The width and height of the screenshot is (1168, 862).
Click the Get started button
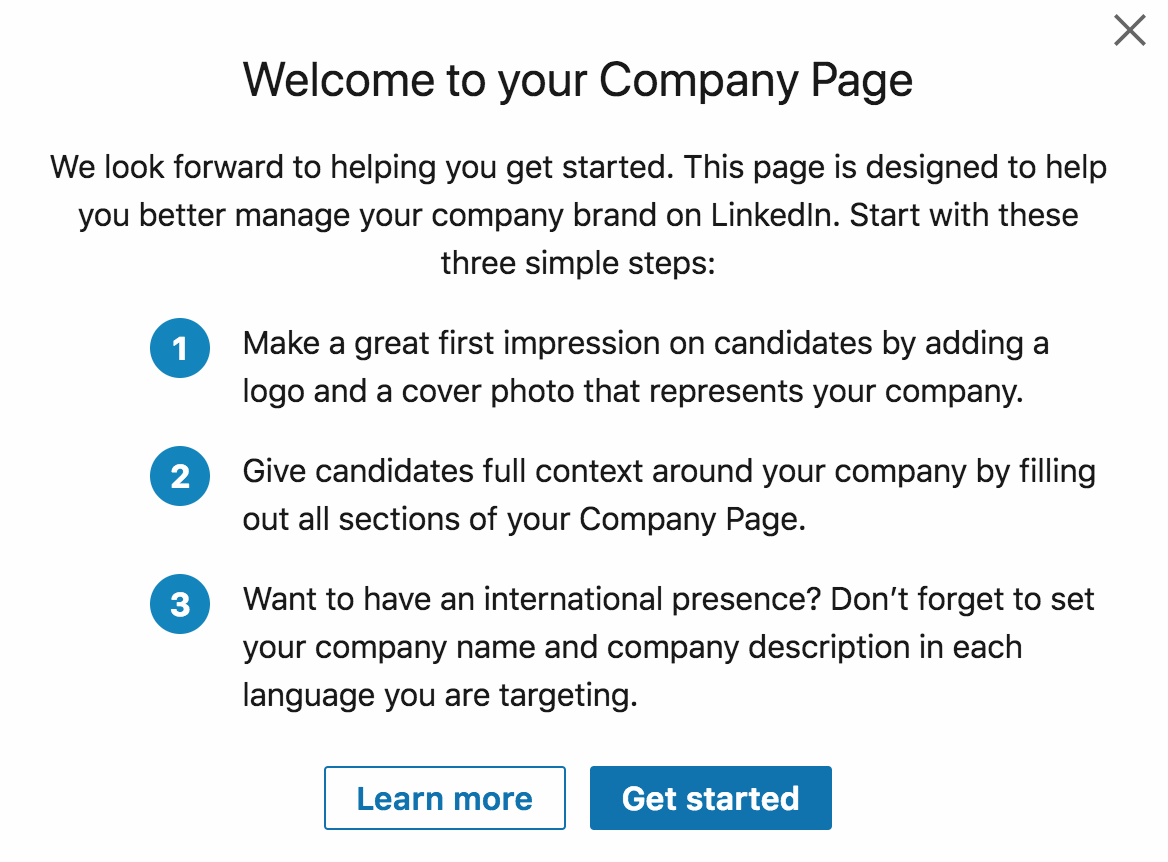(710, 798)
